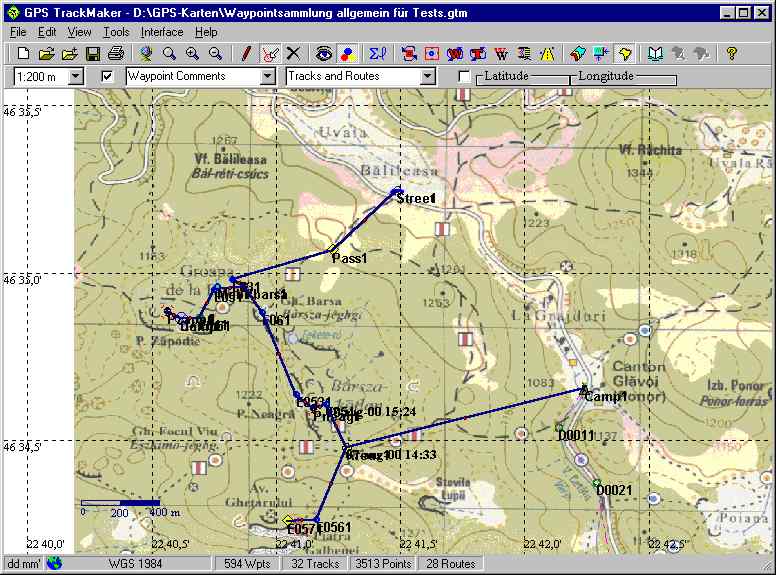The image size is (776, 575).
Task: Expand the Tracks and Routes dropdown arrow
Action: point(428,77)
